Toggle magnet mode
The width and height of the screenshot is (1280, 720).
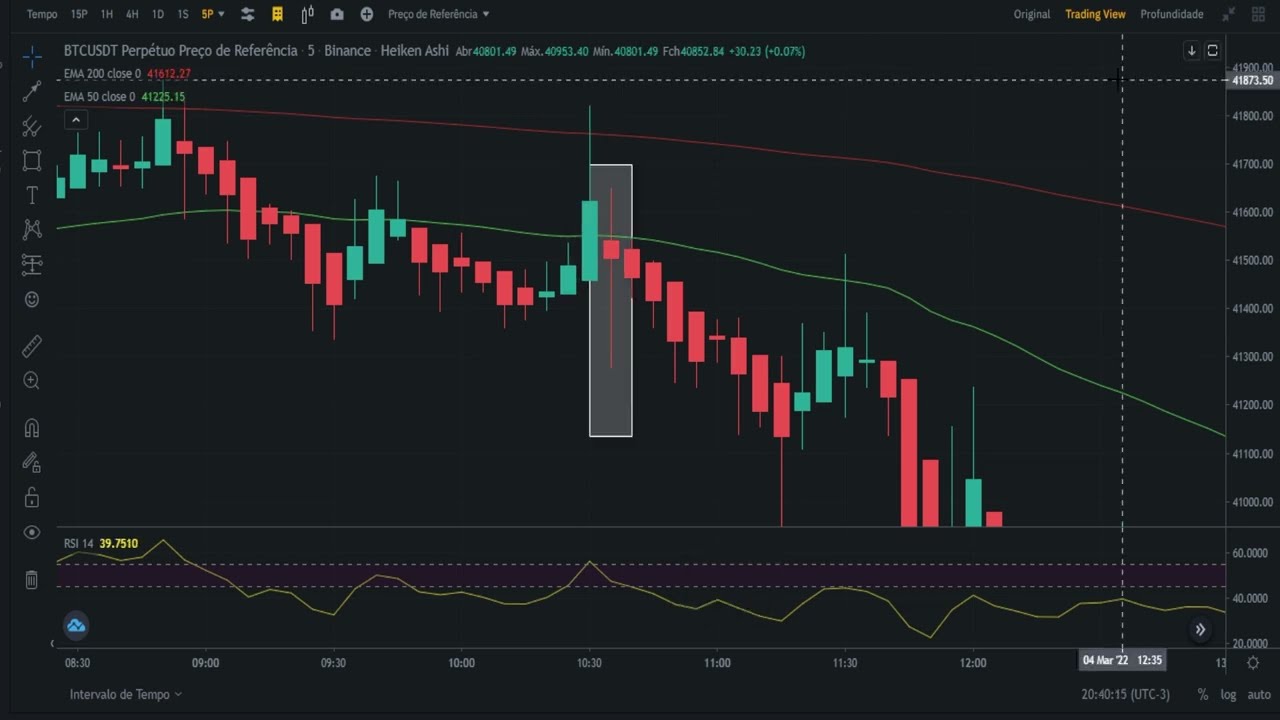(x=32, y=428)
